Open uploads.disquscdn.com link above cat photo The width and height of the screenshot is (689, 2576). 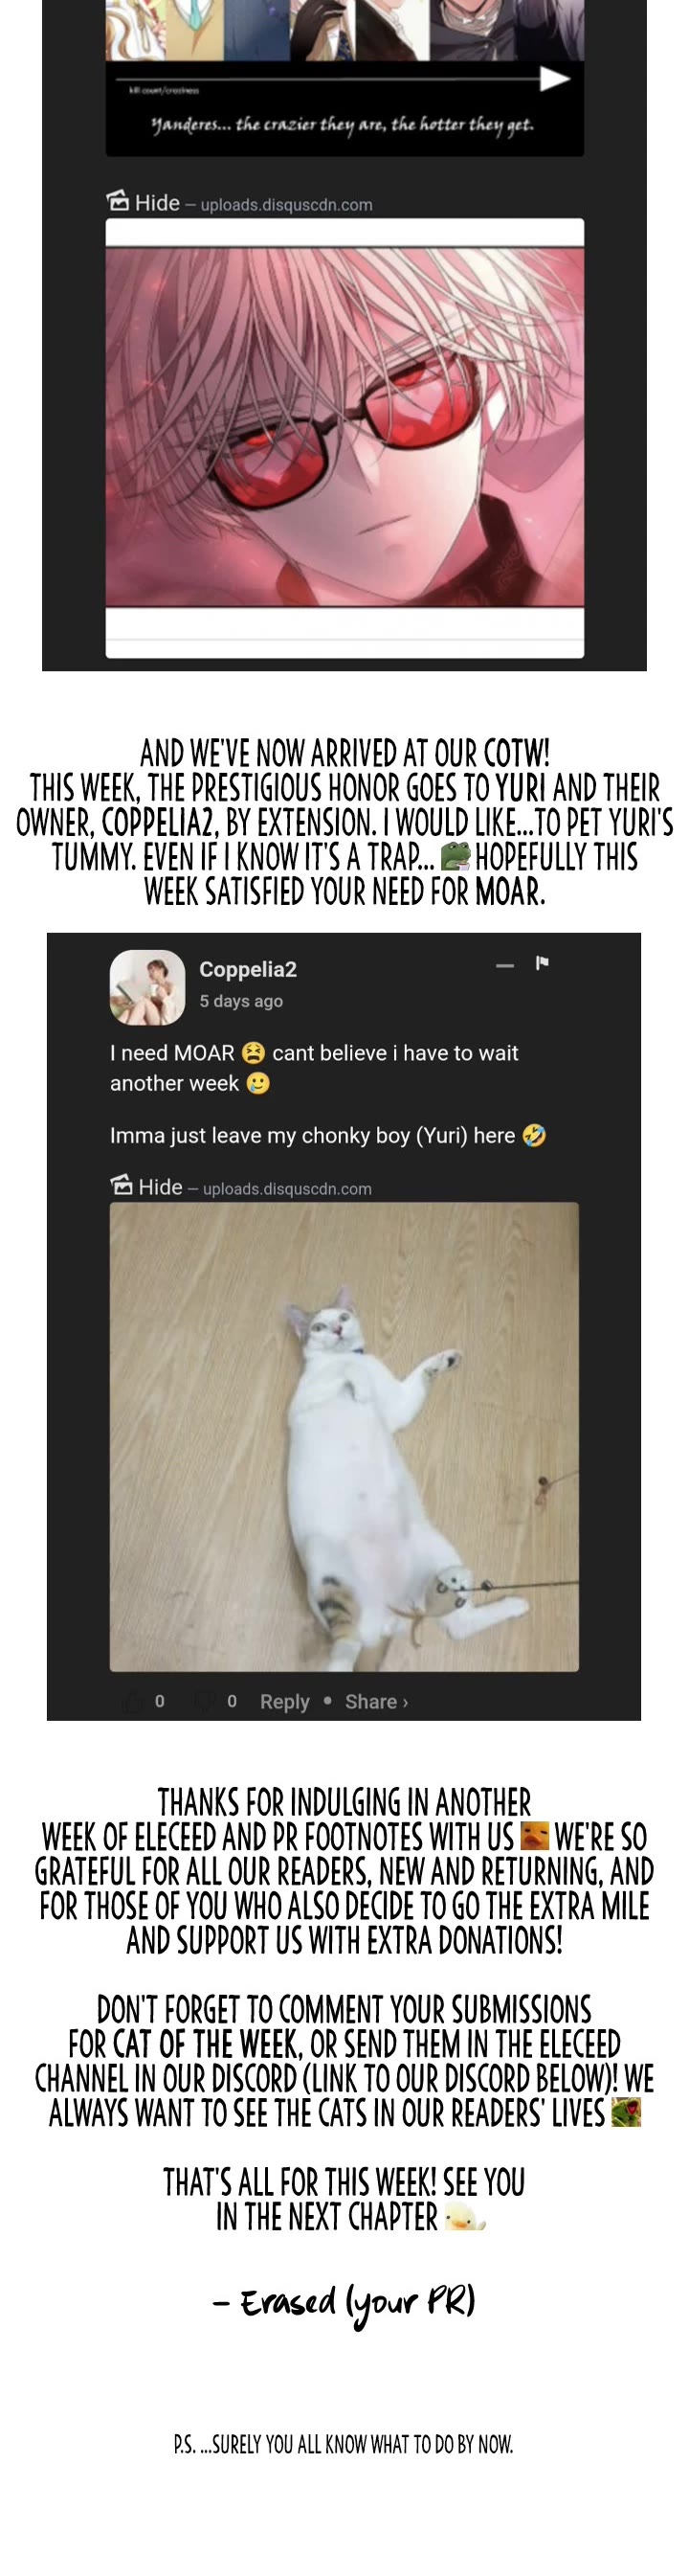click(287, 1189)
